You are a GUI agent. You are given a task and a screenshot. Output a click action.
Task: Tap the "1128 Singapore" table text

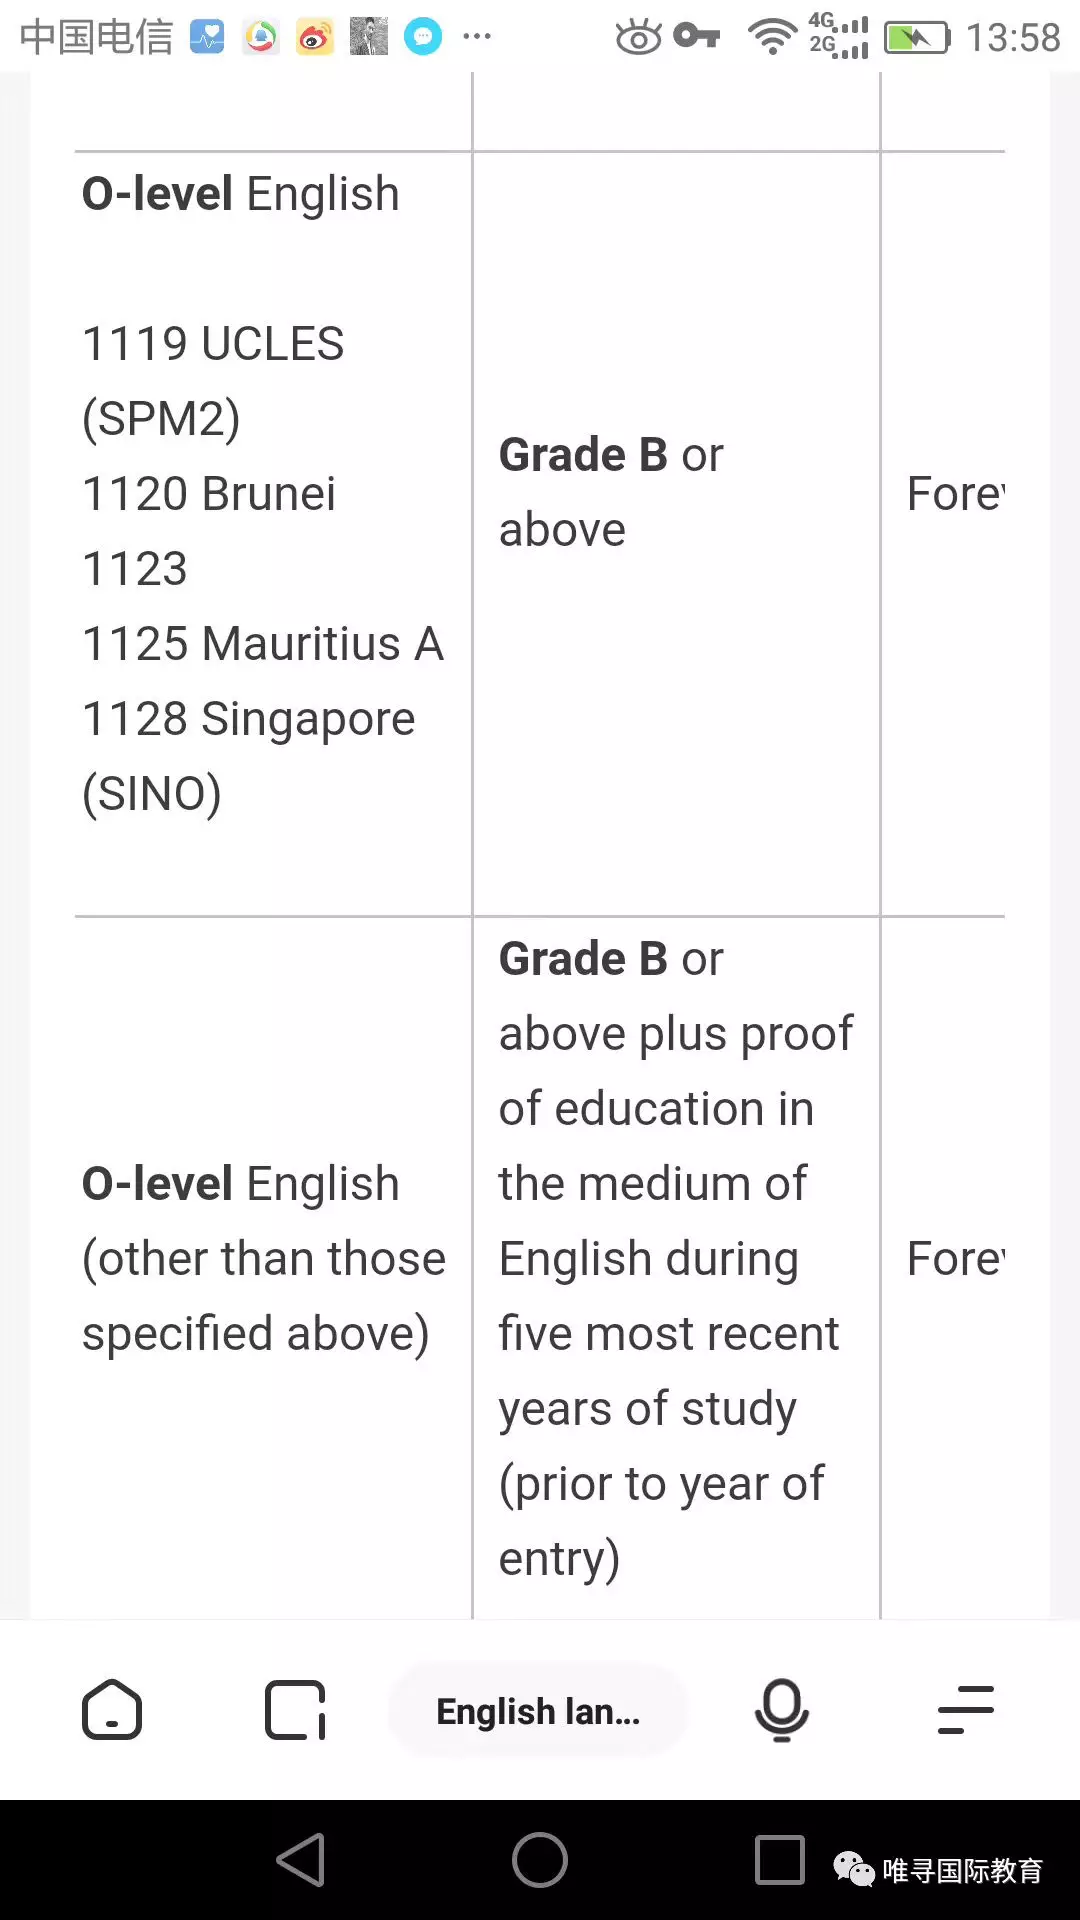tap(248, 719)
